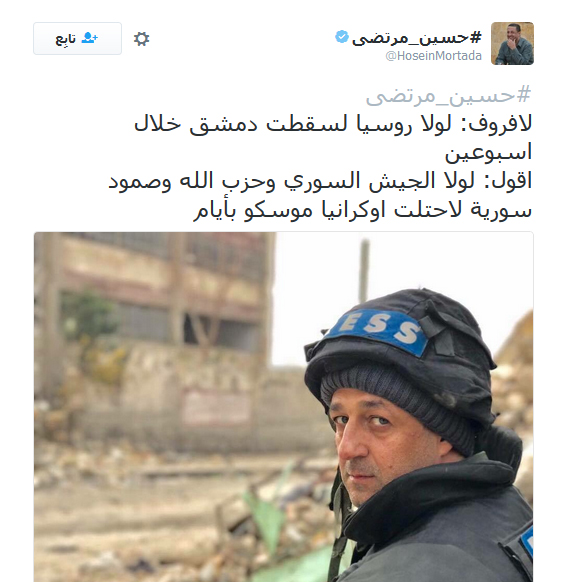This screenshot has height=582, width=565.
Task: Click the tweet line starting with لافروف
Action: [x=333, y=124]
